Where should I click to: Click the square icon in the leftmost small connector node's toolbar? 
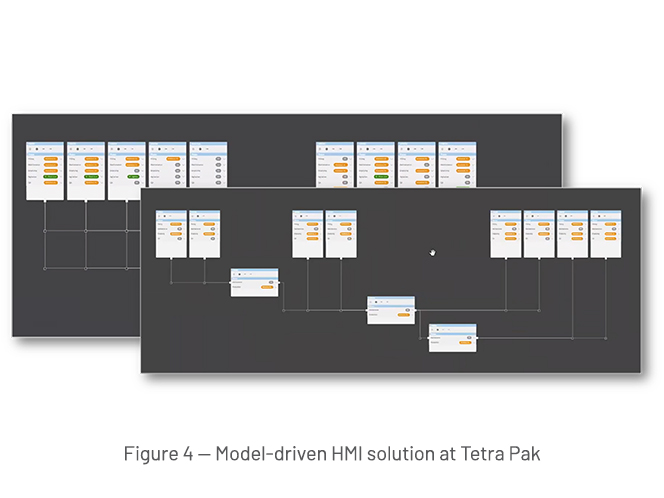240,274
